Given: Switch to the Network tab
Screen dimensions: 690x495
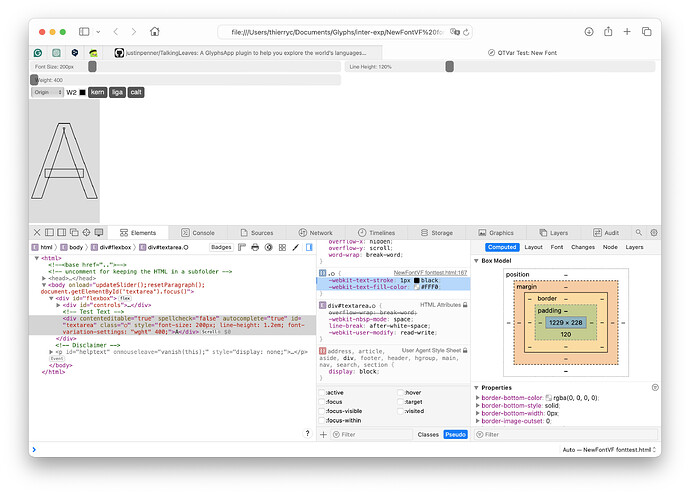Looking at the screenshot, I should tap(316, 233).
